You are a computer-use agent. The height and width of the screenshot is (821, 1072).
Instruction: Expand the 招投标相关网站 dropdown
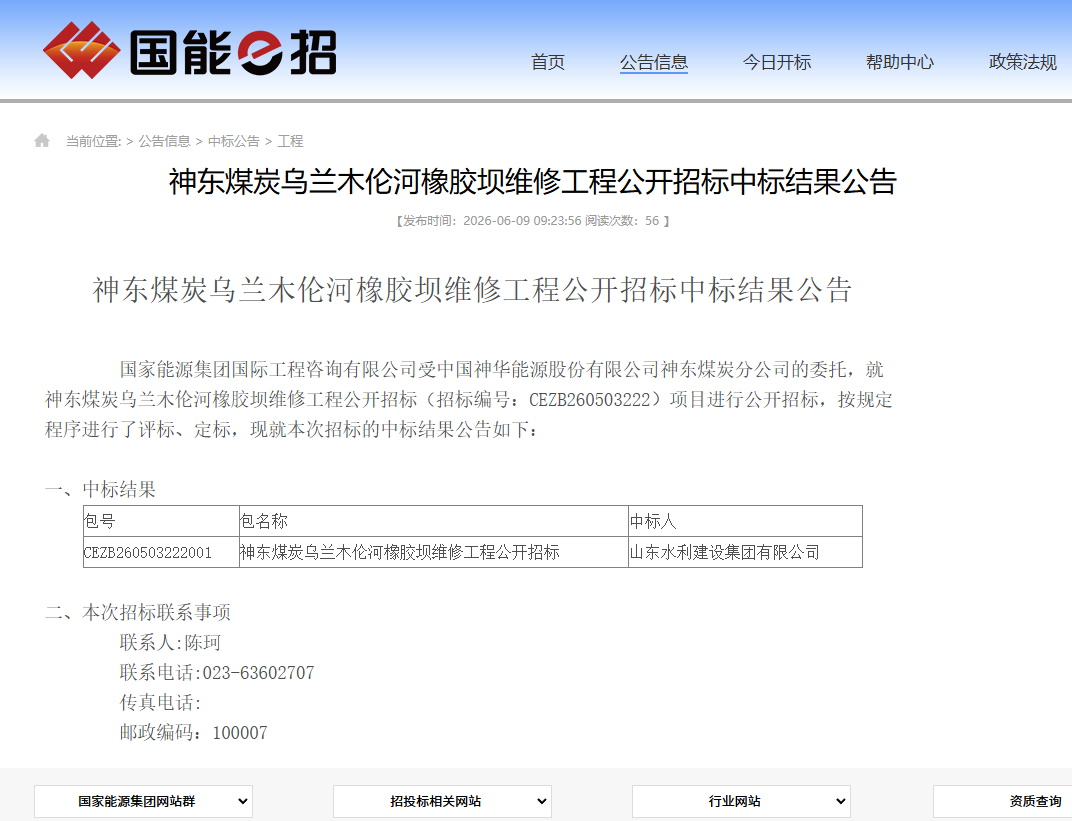click(442, 801)
